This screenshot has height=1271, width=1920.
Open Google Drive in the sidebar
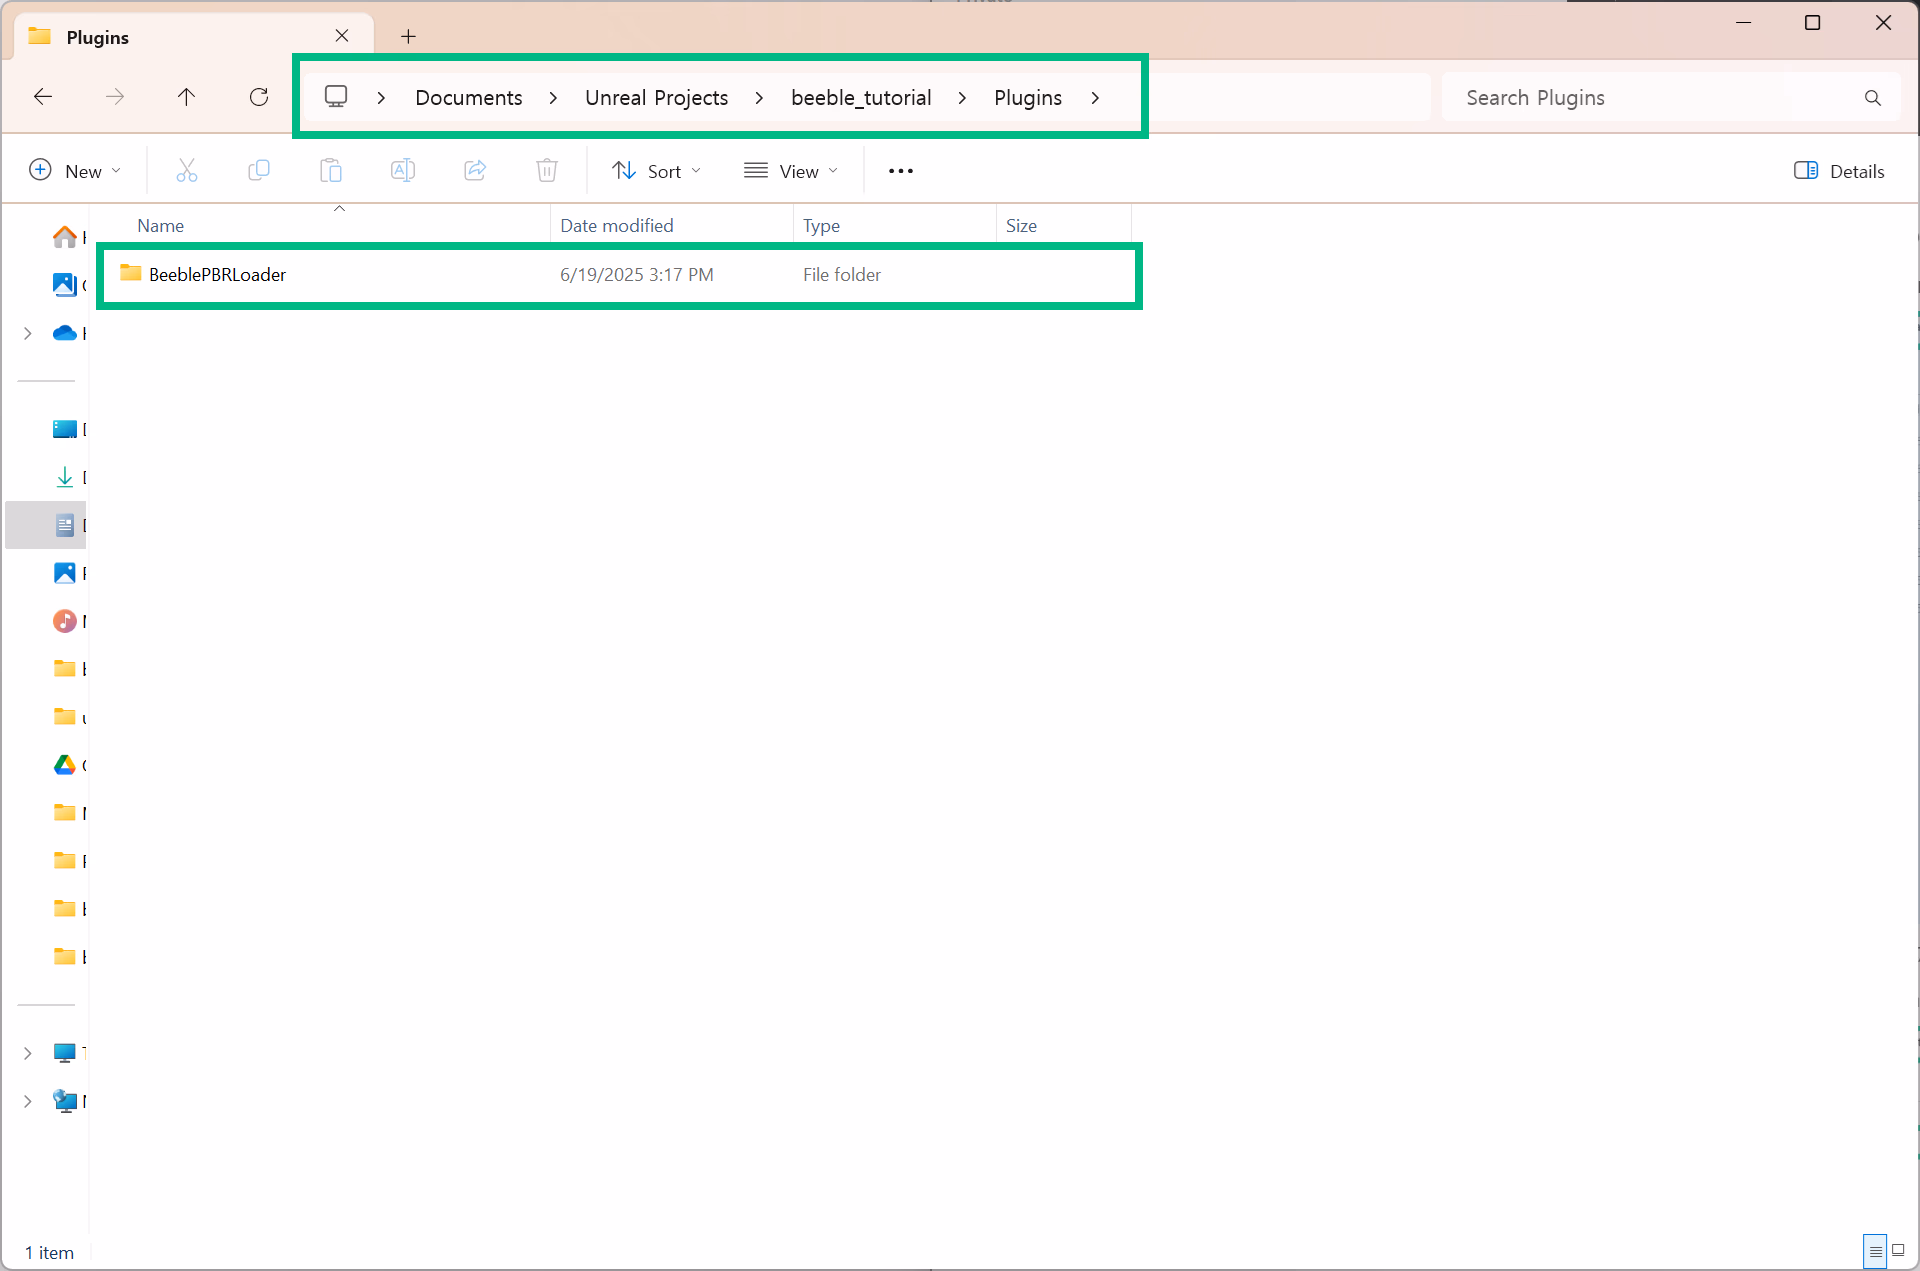65,765
